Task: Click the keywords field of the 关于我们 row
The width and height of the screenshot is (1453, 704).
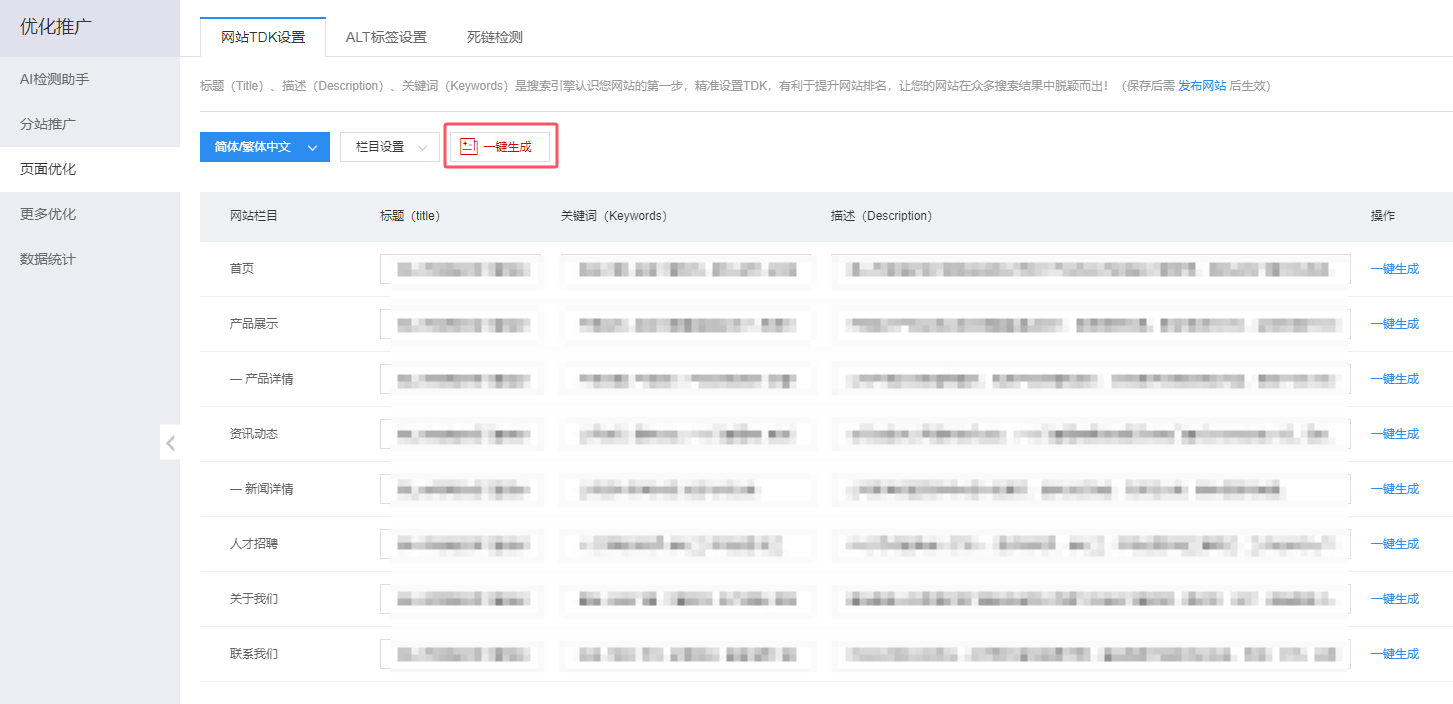Action: 687,598
